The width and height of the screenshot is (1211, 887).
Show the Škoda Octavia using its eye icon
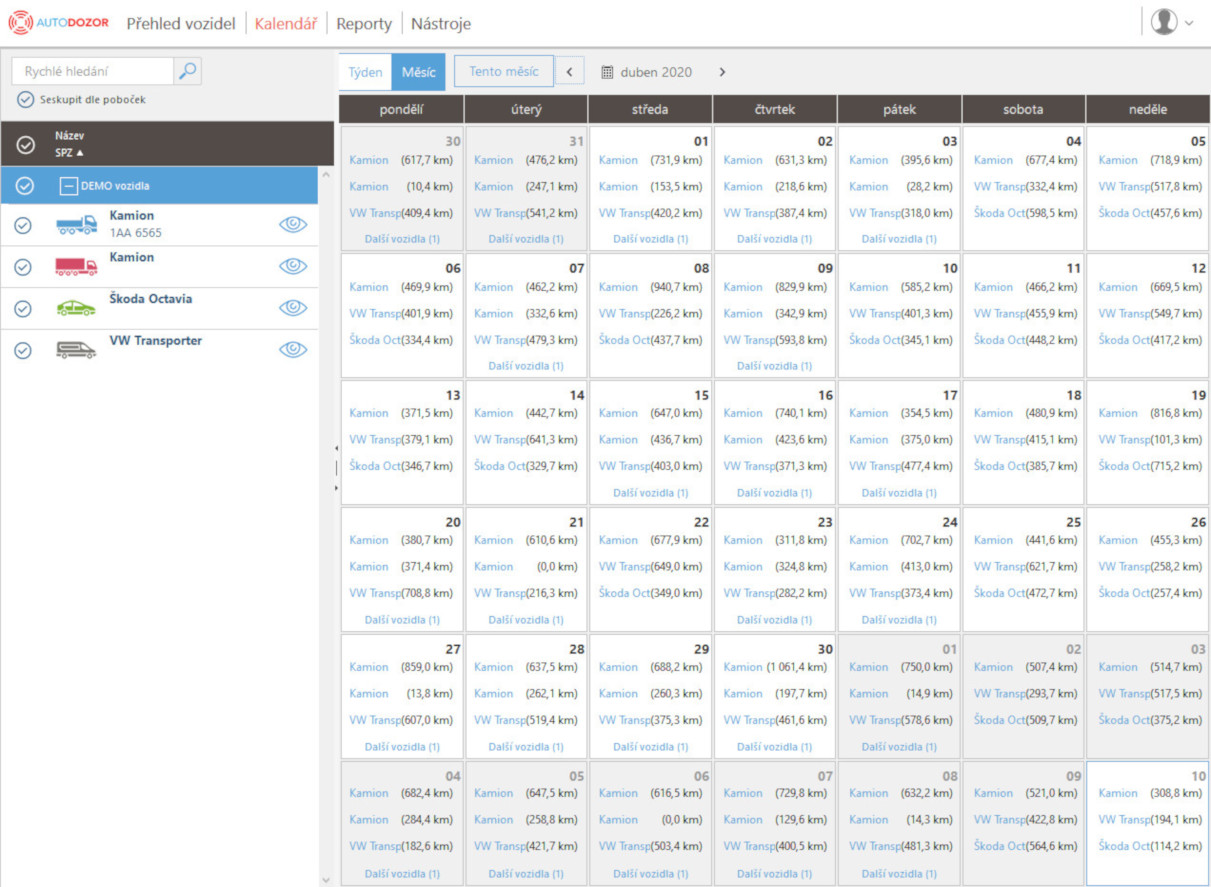click(292, 308)
